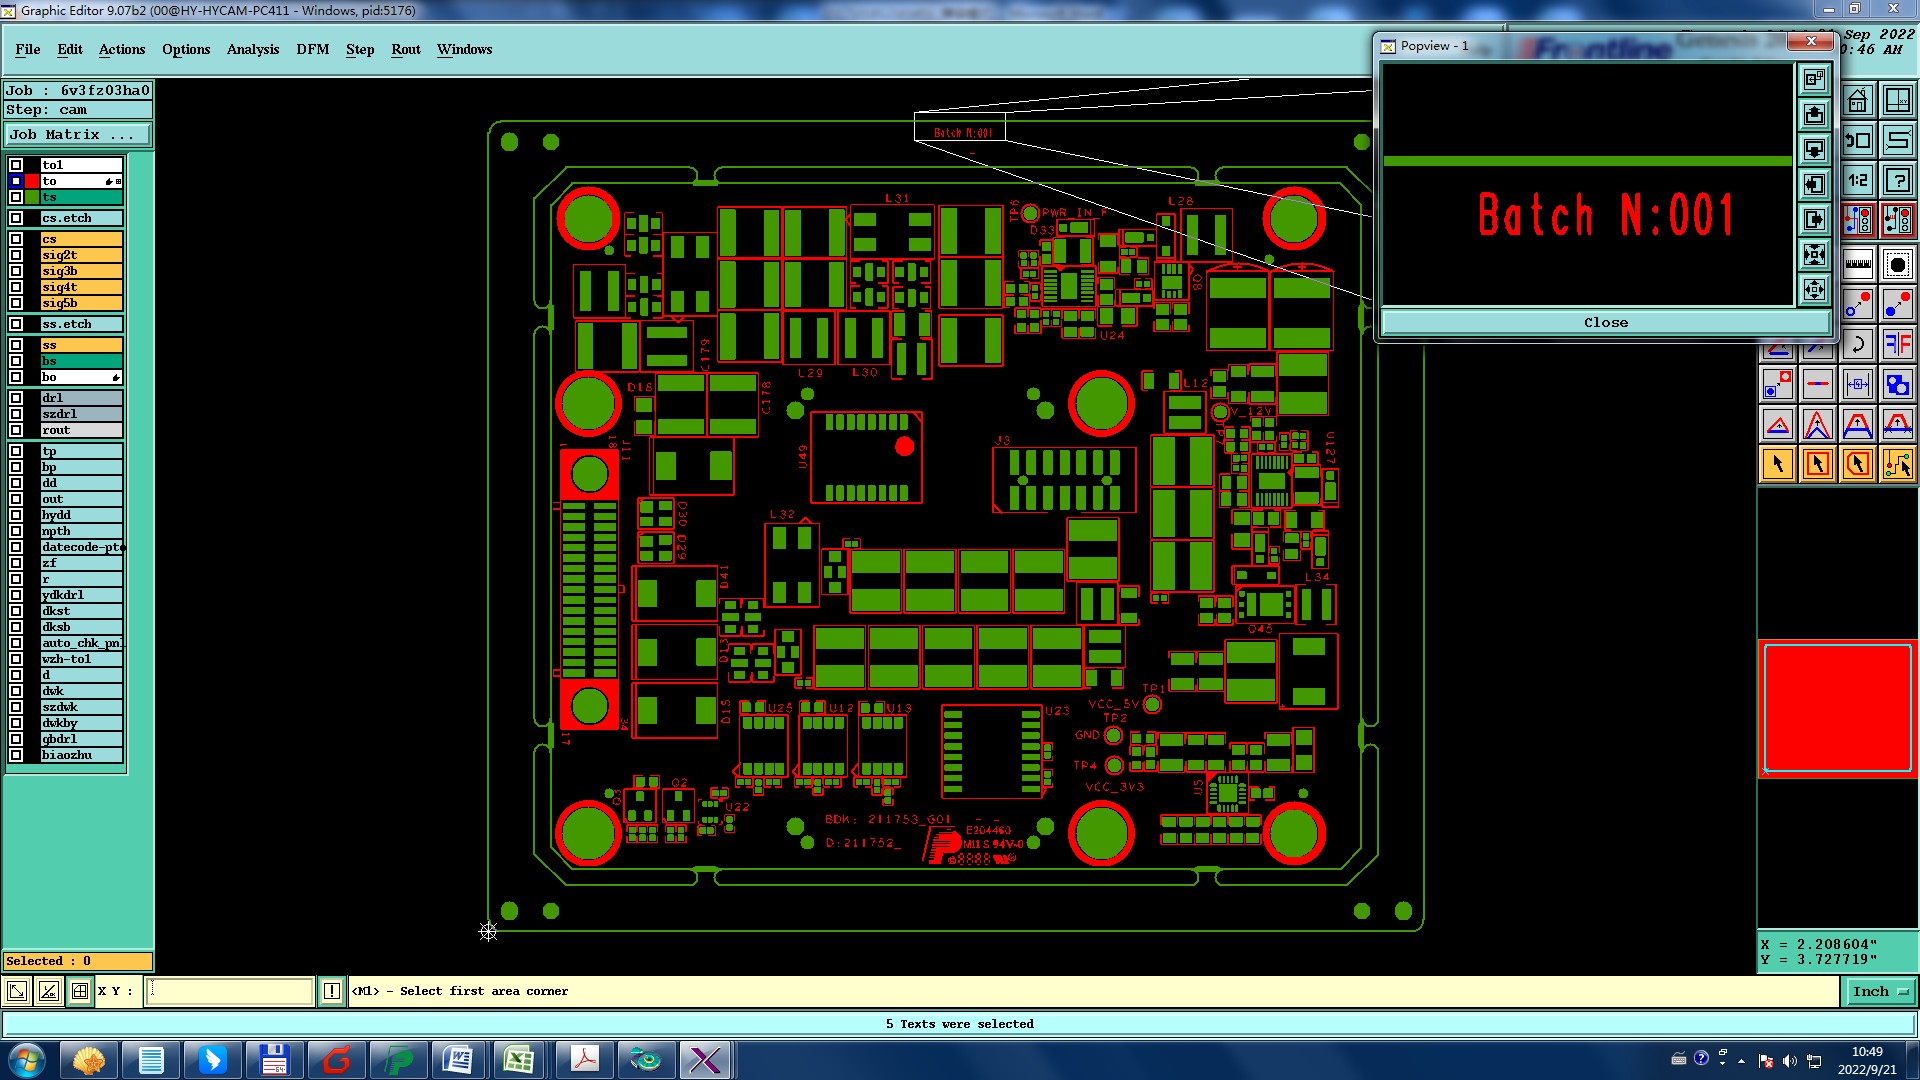Toggle checkbox for layer drl
Viewport: 1920px width, 1080px height.
16,398
